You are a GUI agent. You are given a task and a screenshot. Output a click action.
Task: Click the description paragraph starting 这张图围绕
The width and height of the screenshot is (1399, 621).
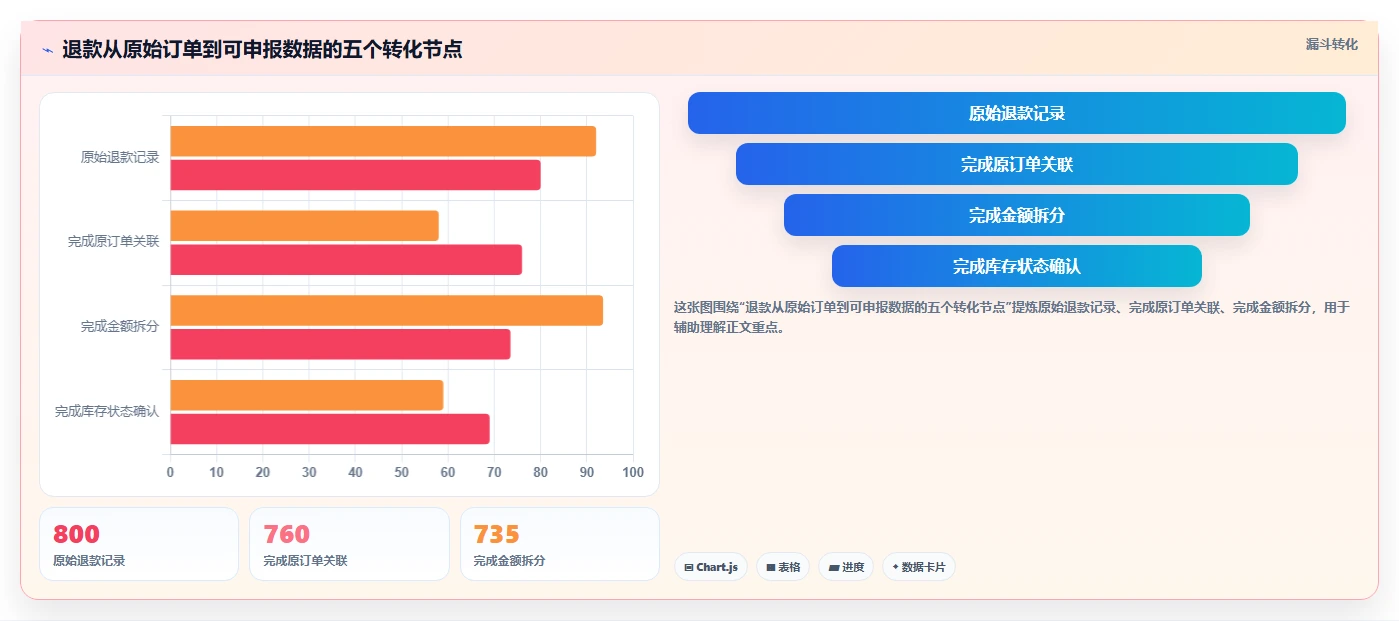(x=1012, y=317)
